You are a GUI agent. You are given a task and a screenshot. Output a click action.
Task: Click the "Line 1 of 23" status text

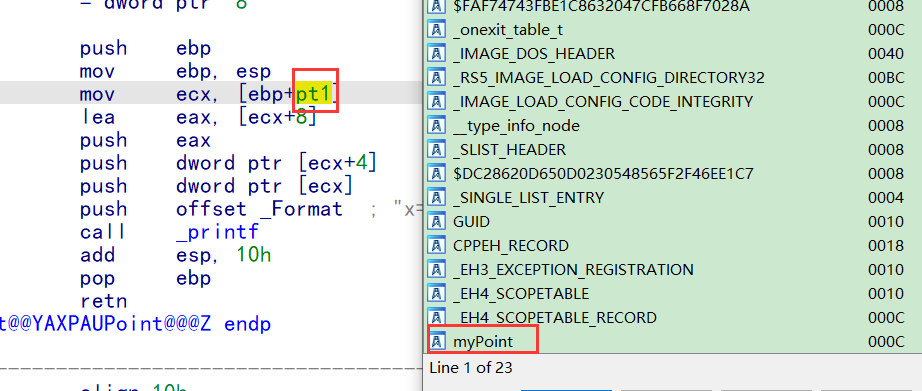pos(471,369)
